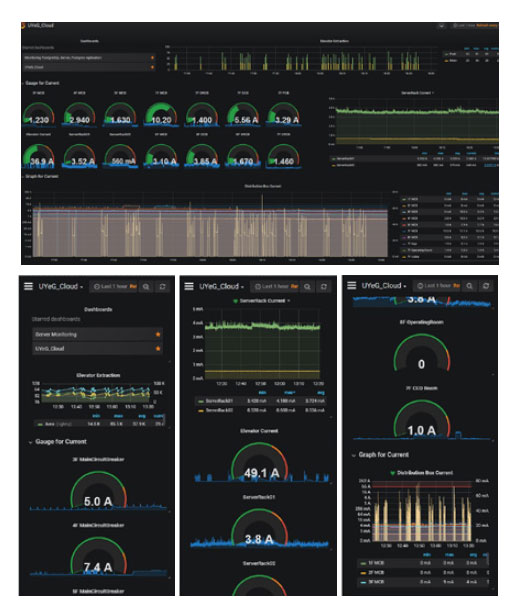Open Server Monitoring starred dashboard
The width and height of the screenshot is (518, 615).
(x=97, y=335)
